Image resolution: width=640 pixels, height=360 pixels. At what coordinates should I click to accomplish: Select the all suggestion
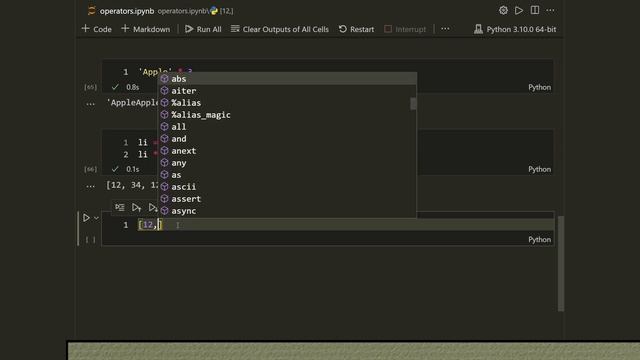pos(287,127)
